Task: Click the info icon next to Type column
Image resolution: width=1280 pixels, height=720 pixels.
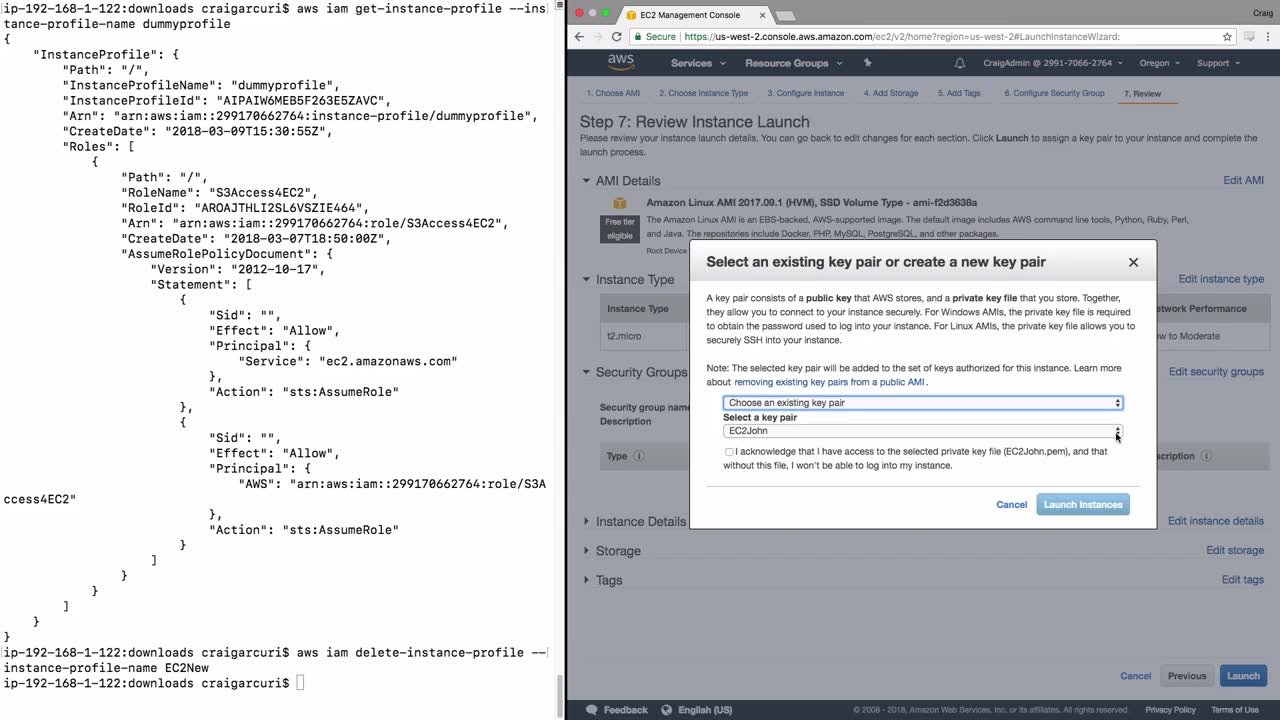Action: click(638, 456)
